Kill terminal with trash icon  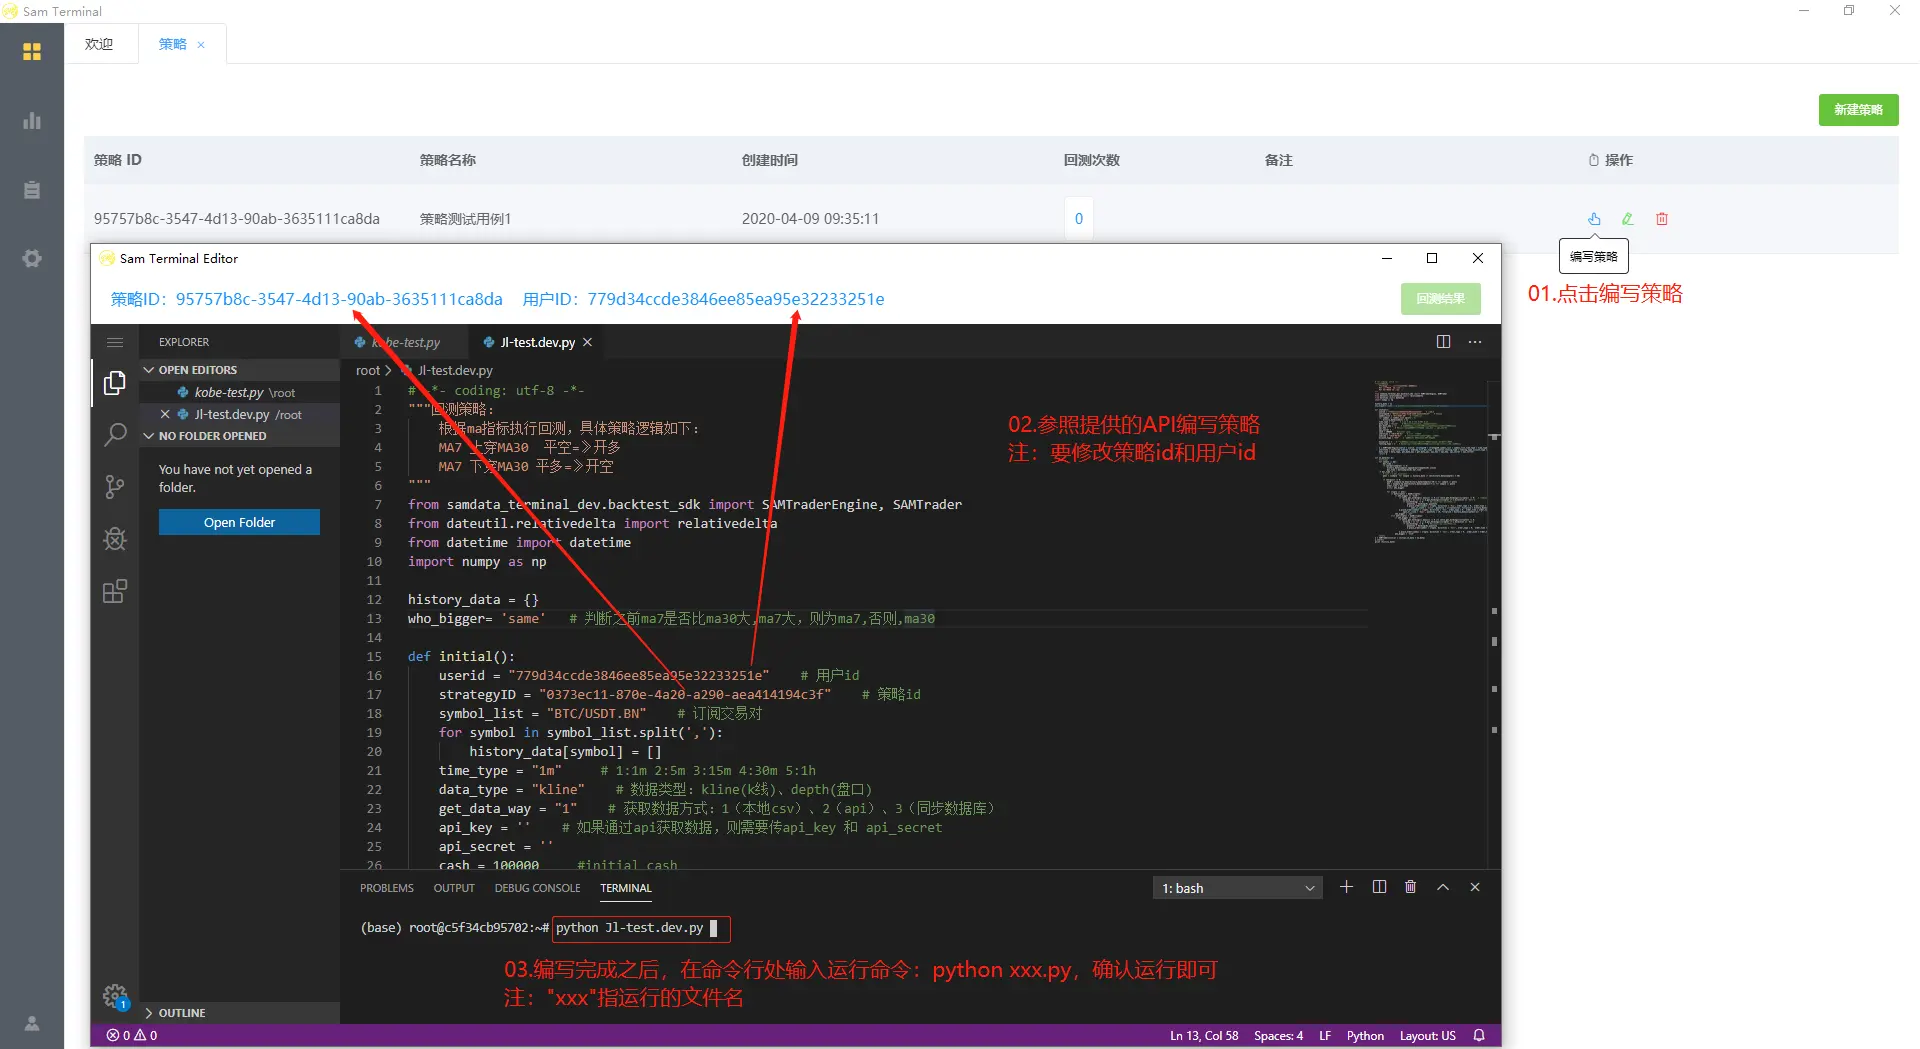pos(1410,887)
